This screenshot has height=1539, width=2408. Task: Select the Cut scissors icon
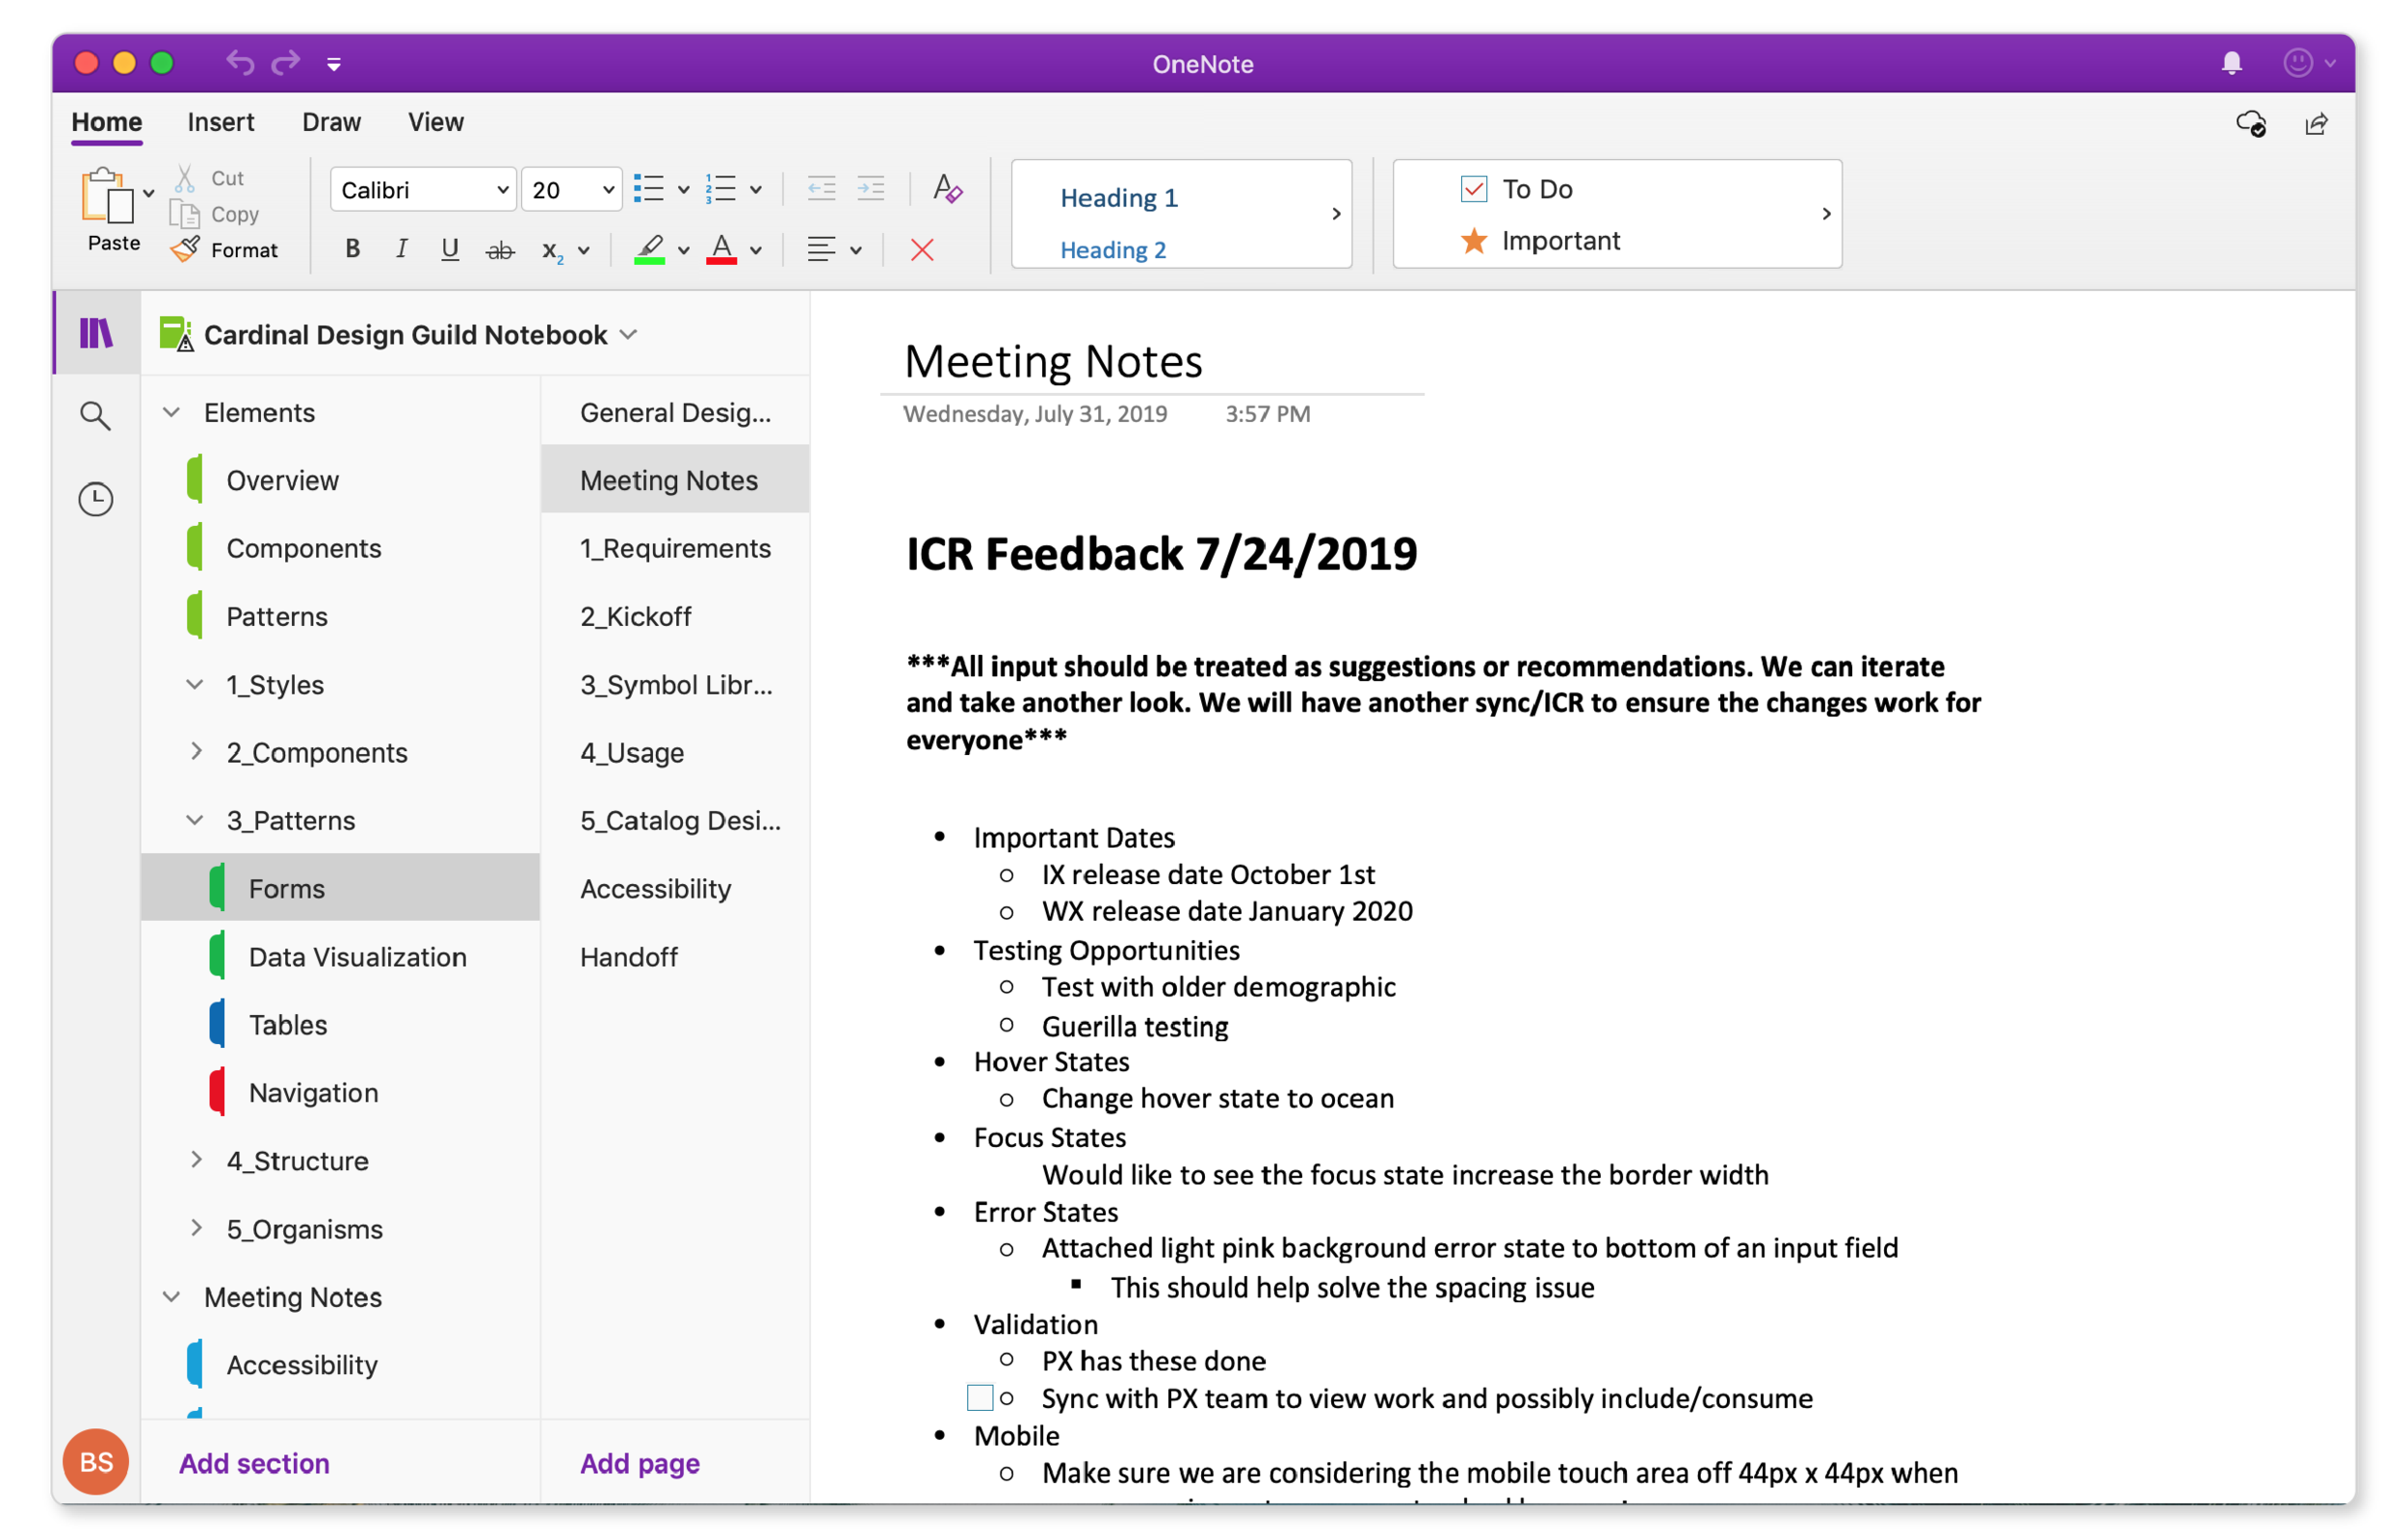185,176
